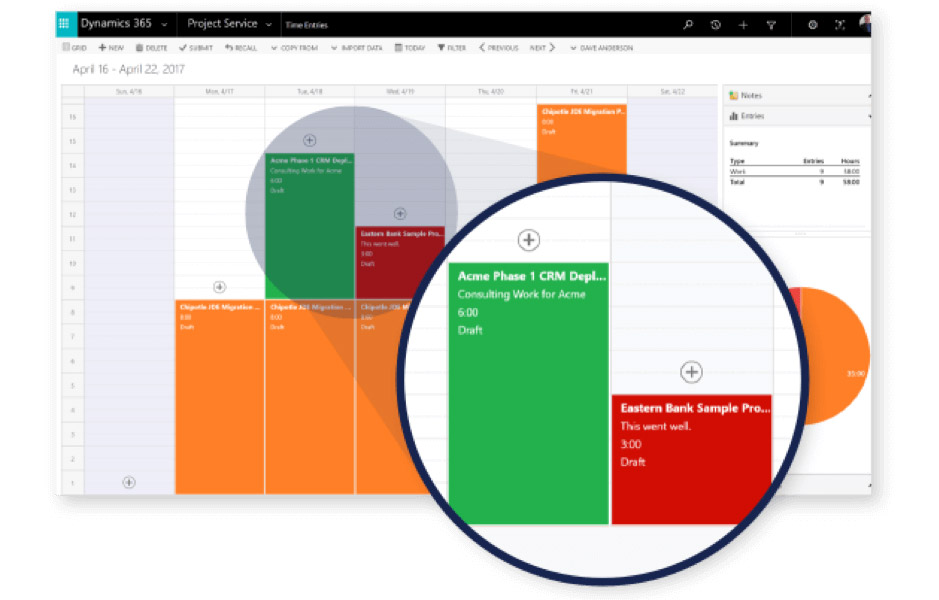This screenshot has height=600, width=939.
Task: Click the Filter command in the toolbar
Action: click(452, 48)
